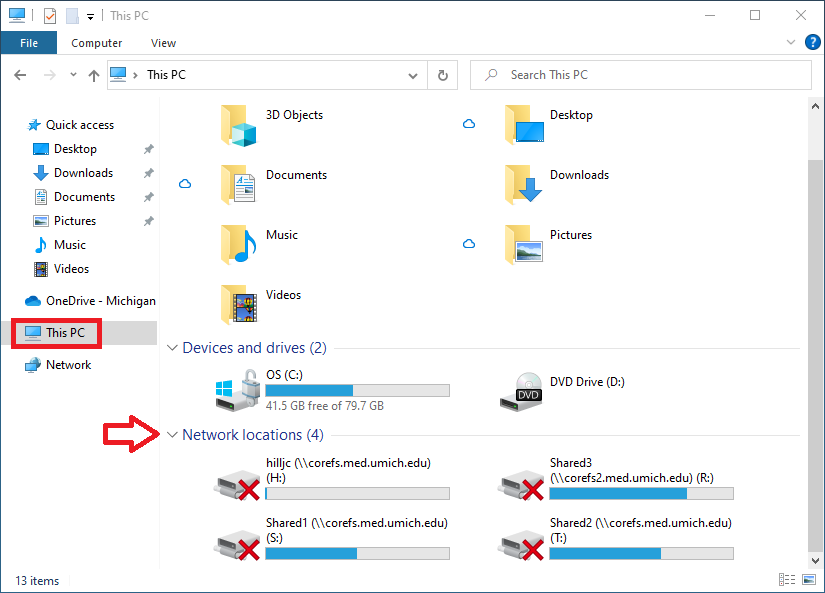Open the Help question mark button

pyautogui.click(x=812, y=42)
